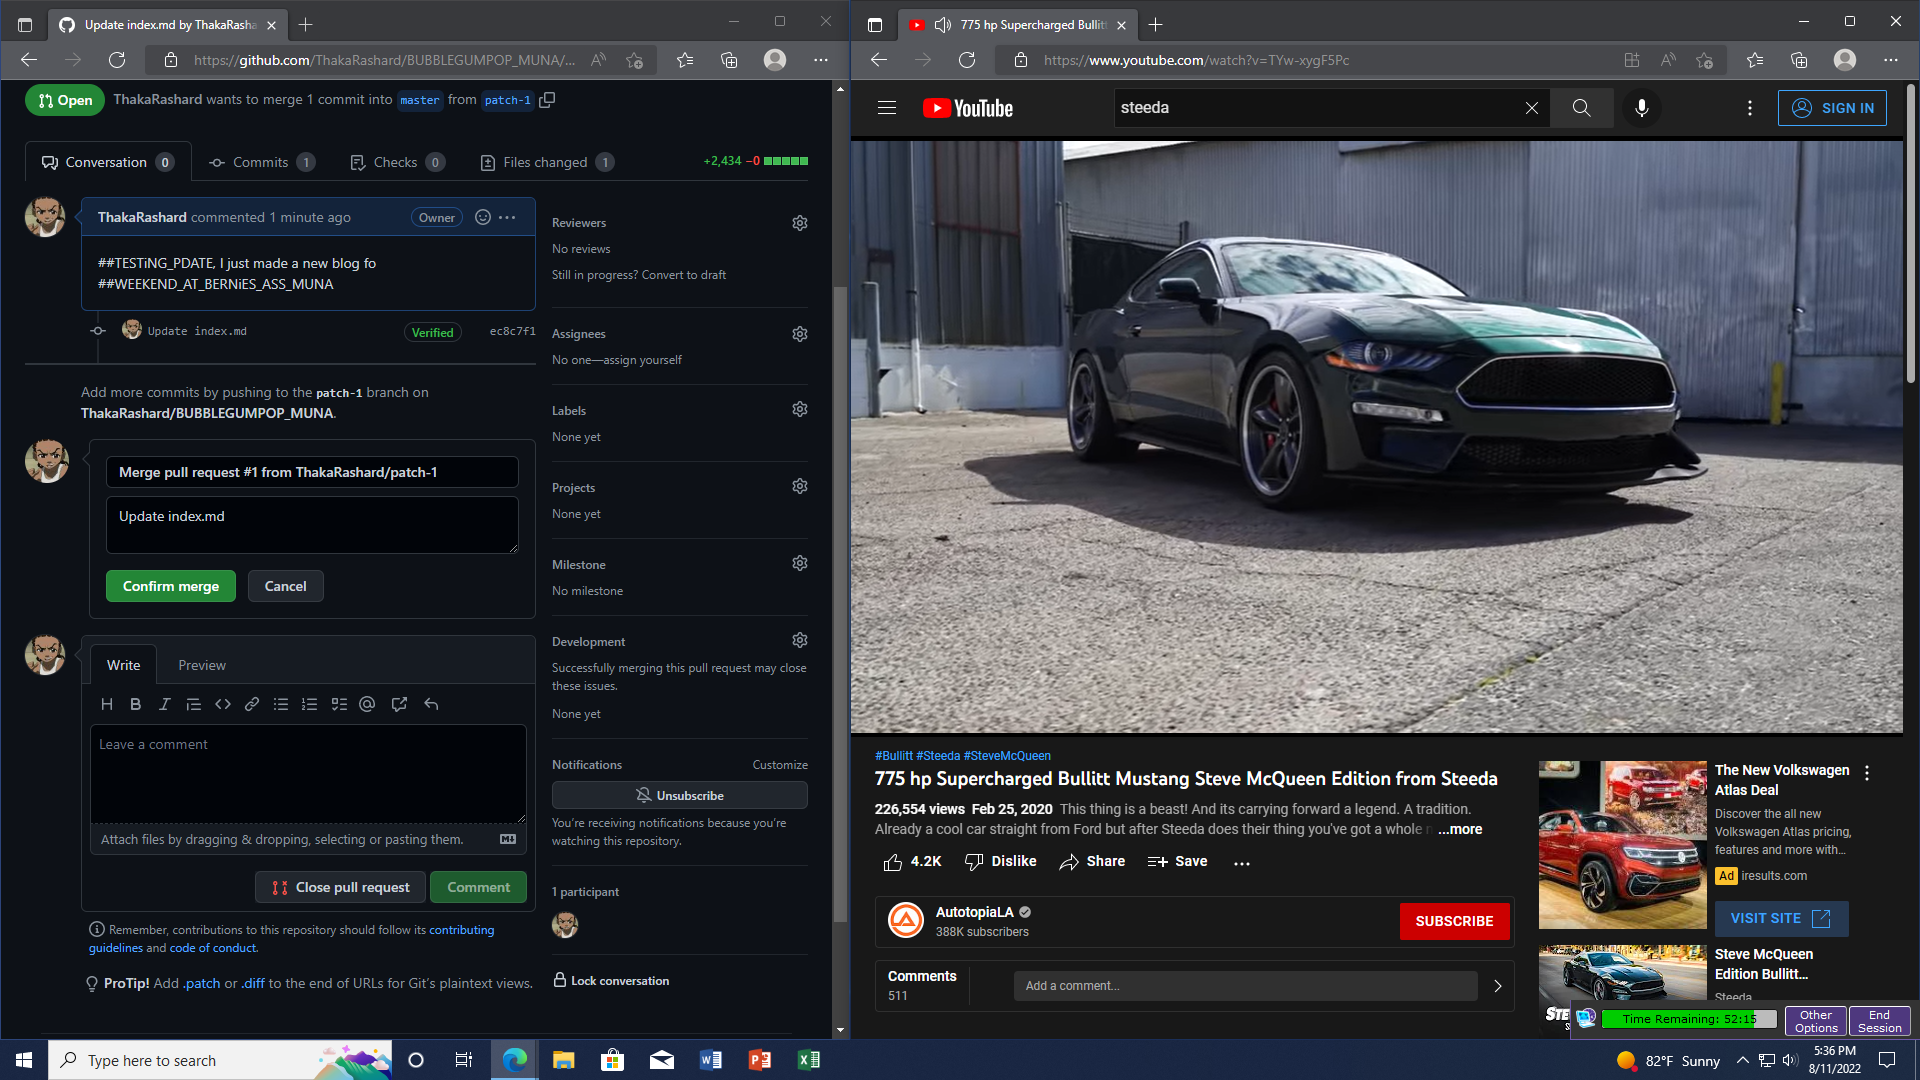Unsubscribe from pull request notifications
The width and height of the screenshot is (1920, 1080).
(679, 795)
